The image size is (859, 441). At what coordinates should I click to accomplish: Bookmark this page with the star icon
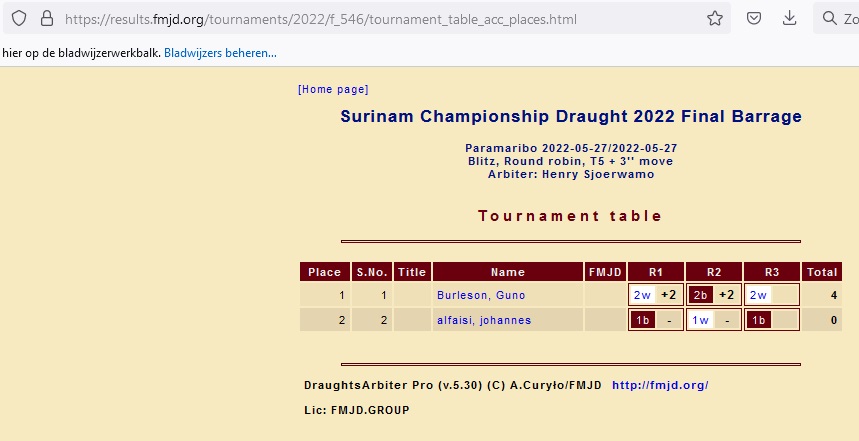(x=714, y=19)
